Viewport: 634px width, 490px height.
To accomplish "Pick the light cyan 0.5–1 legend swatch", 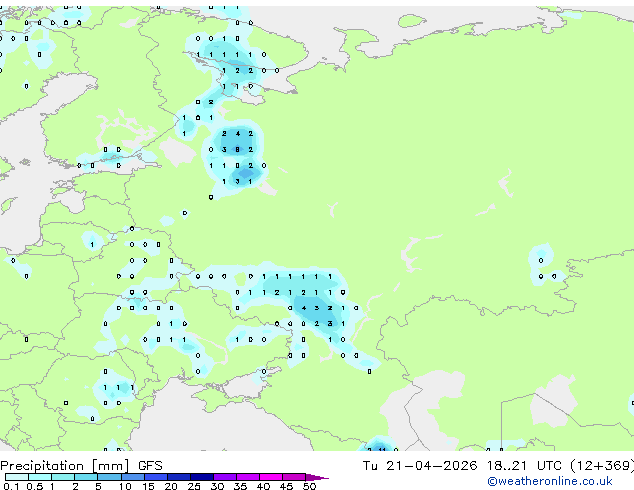I will [x=40, y=477].
